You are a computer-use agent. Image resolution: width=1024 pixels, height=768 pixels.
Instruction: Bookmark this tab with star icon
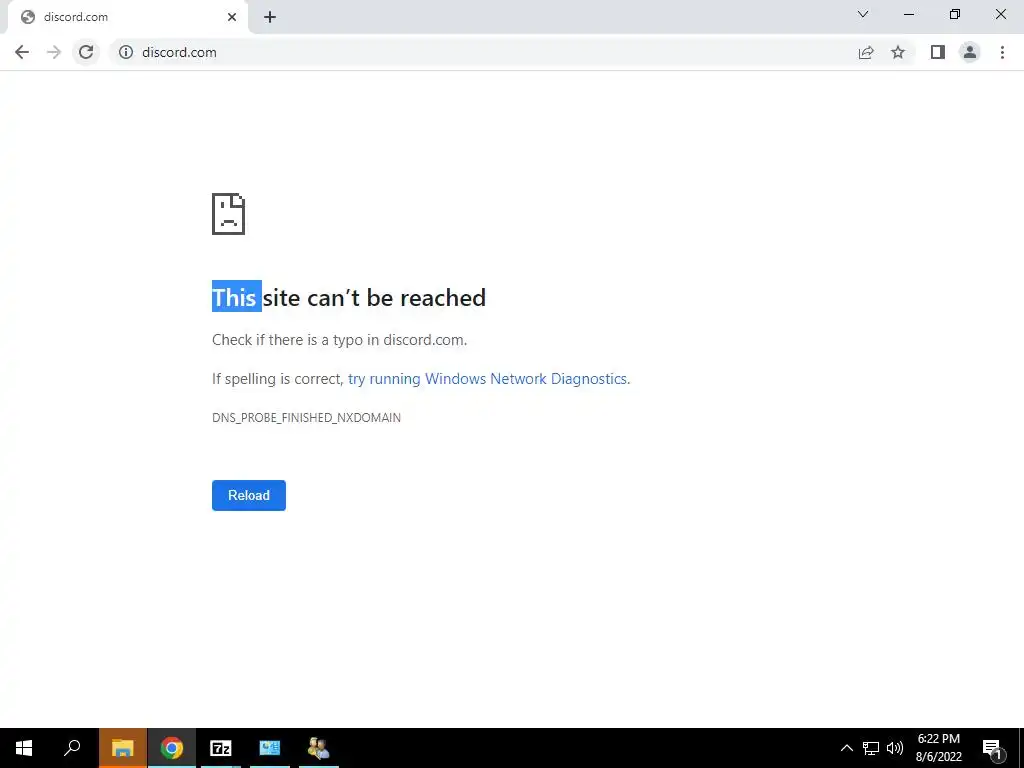898,52
